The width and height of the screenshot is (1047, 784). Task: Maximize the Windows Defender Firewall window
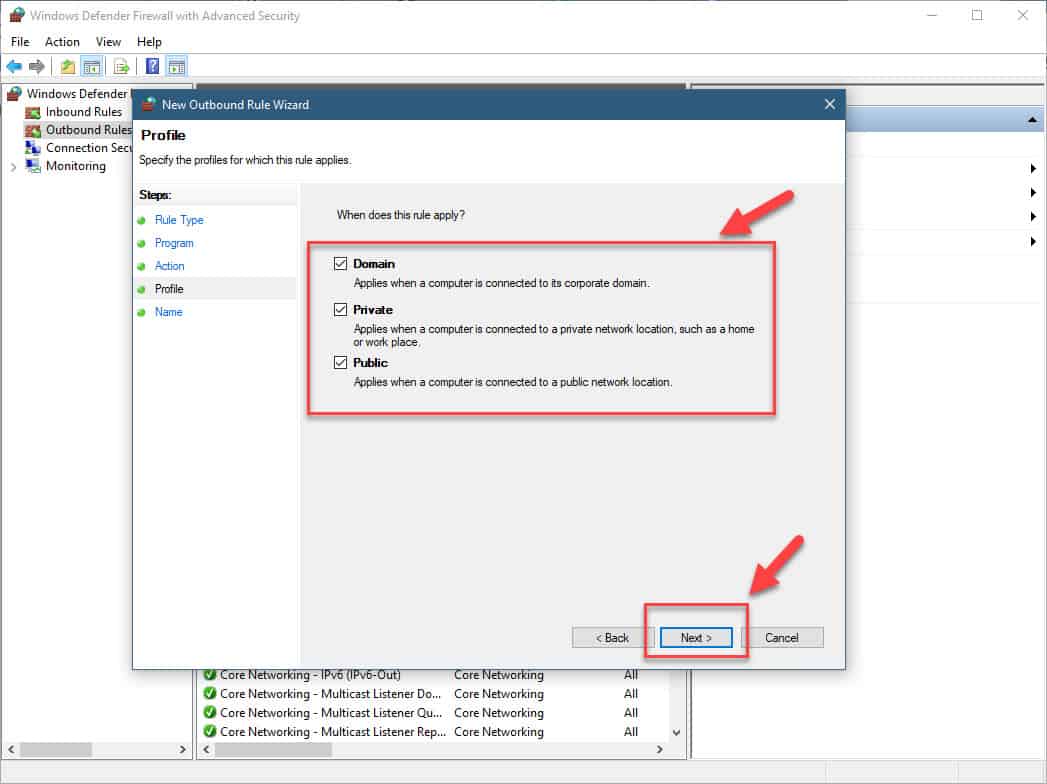click(977, 15)
